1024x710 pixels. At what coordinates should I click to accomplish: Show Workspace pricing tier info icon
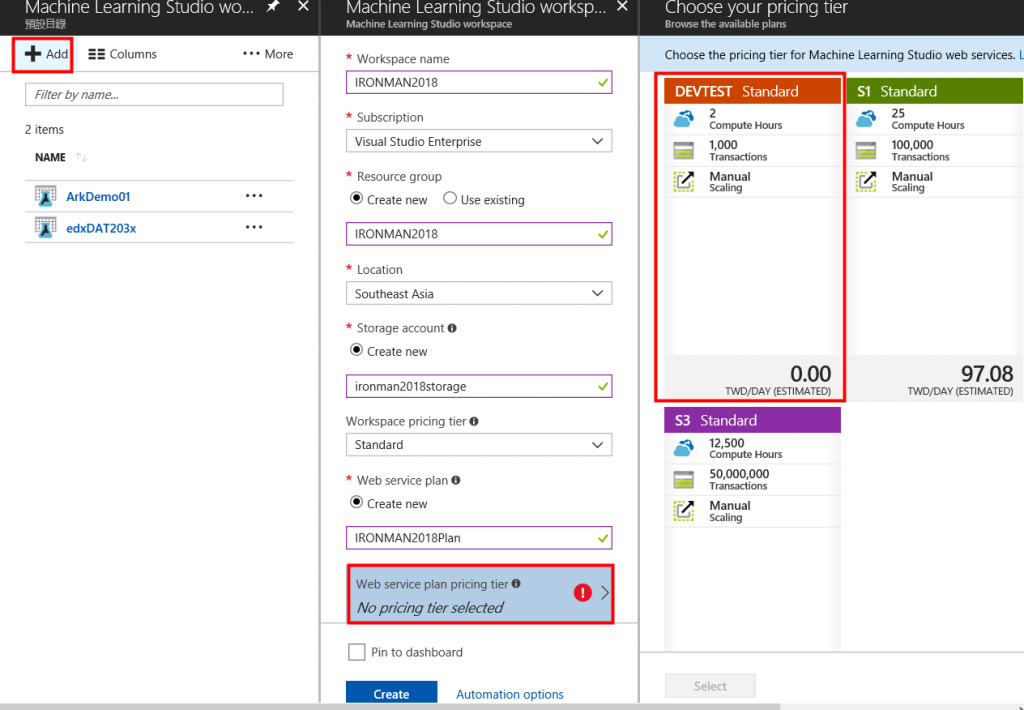(474, 421)
